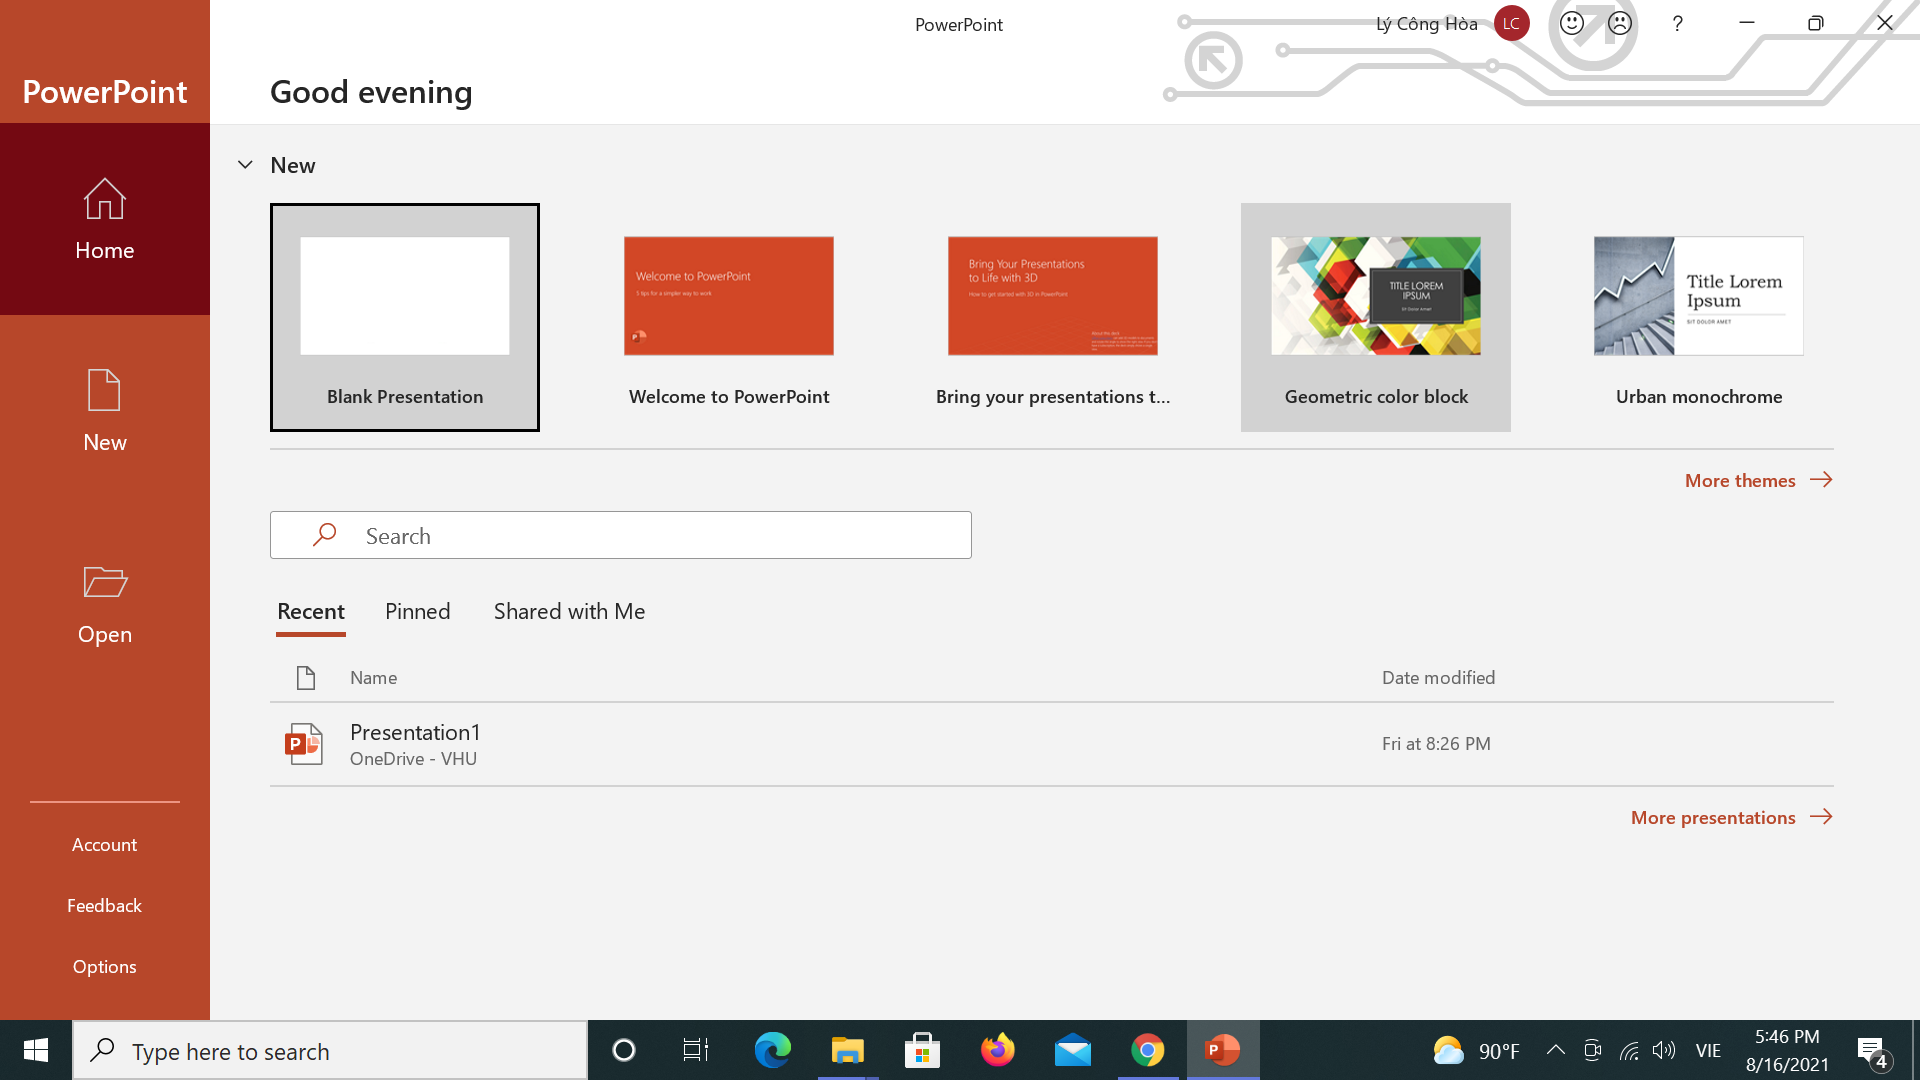Open Feedback in the sidebar

point(104,906)
